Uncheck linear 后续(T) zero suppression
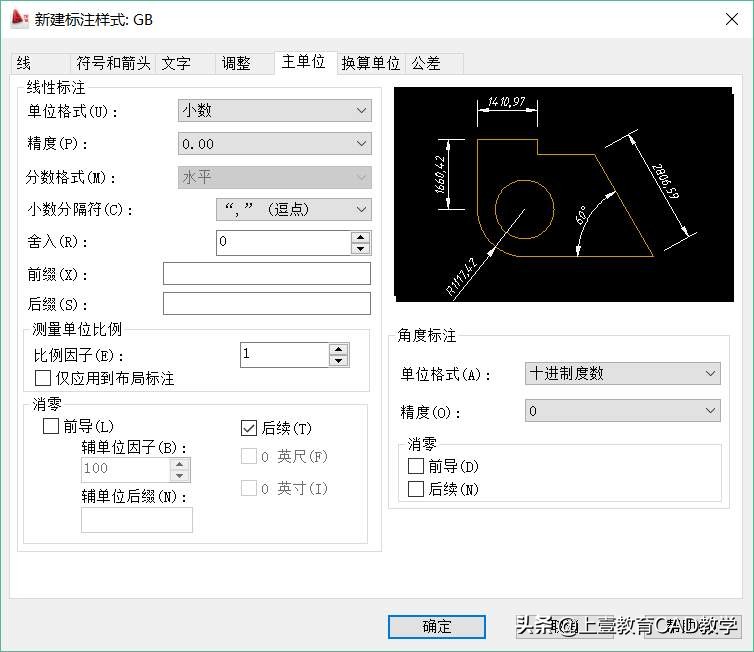754x652 pixels. point(249,428)
